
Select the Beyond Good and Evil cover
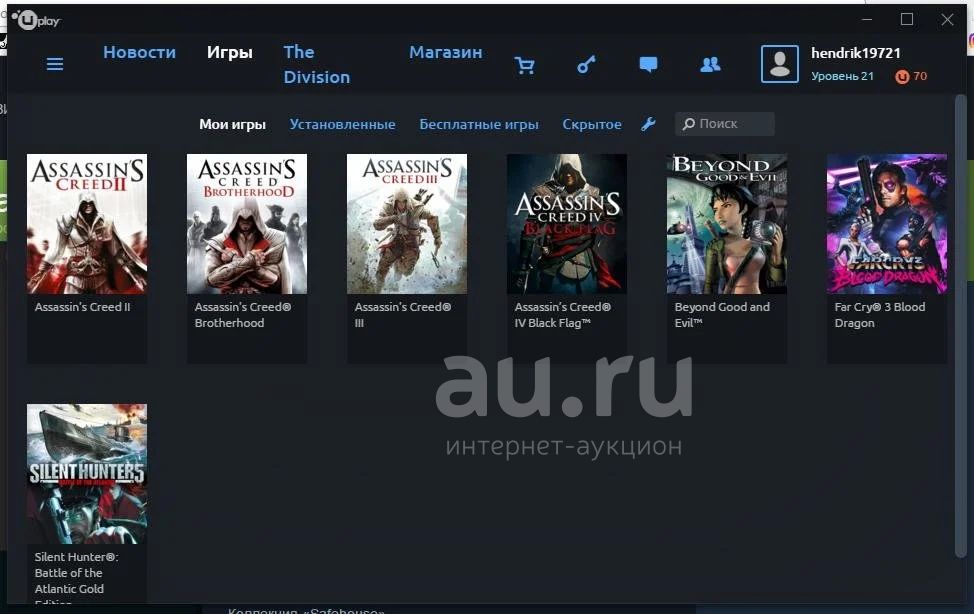point(727,224)
